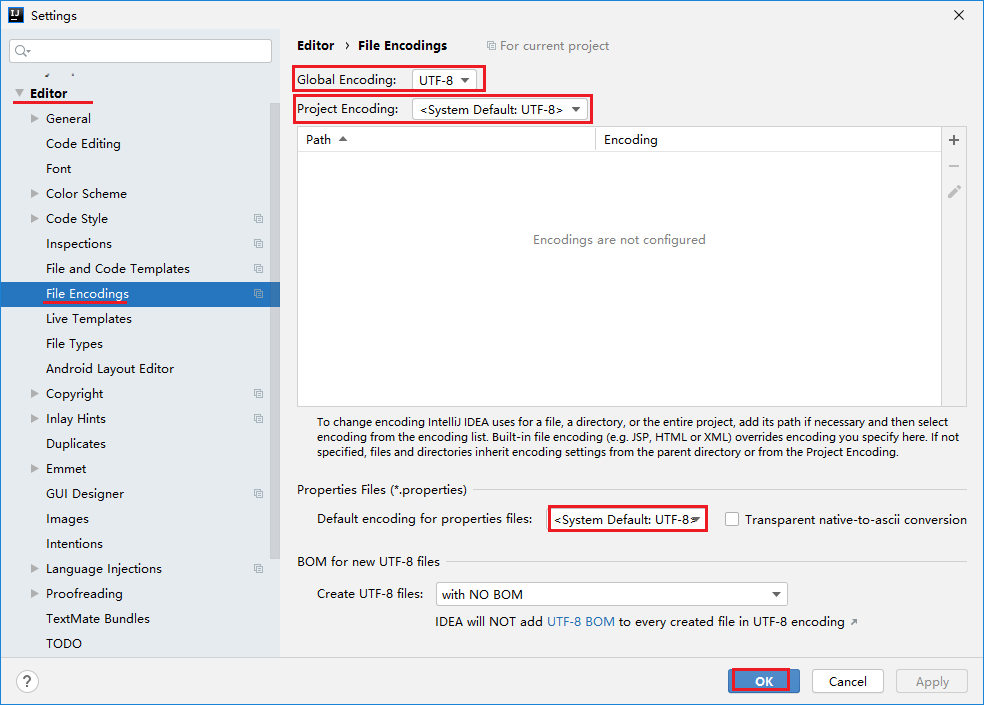
Task: Click project-level icon beside File and Code Templates
Action: pyautogui.click(x=259, y=269)
